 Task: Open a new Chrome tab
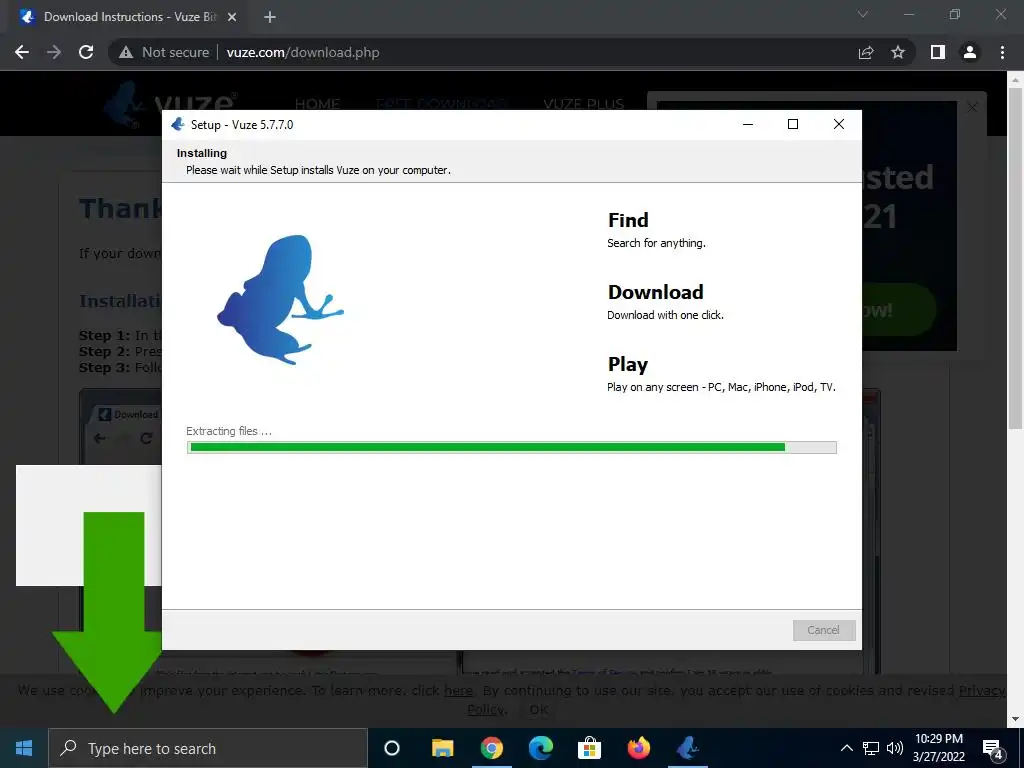pyautogui.click(x=270, y=17)
